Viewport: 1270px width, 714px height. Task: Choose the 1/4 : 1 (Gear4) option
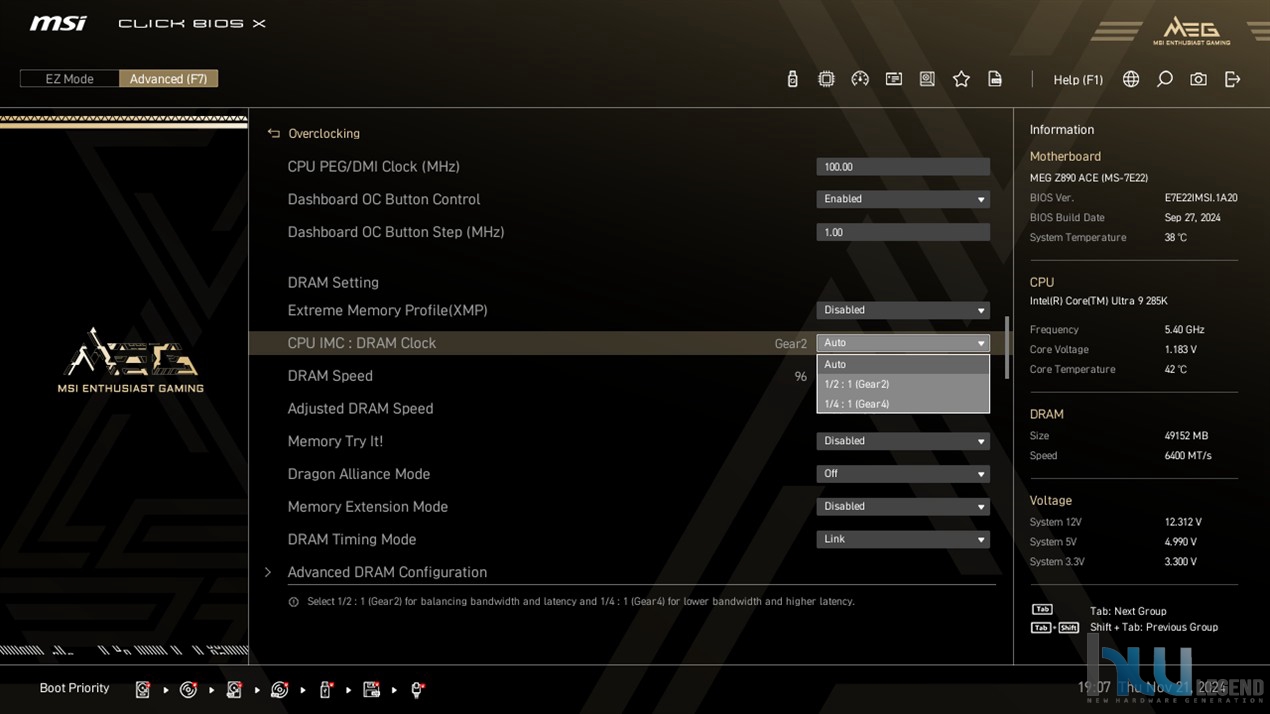903,404
